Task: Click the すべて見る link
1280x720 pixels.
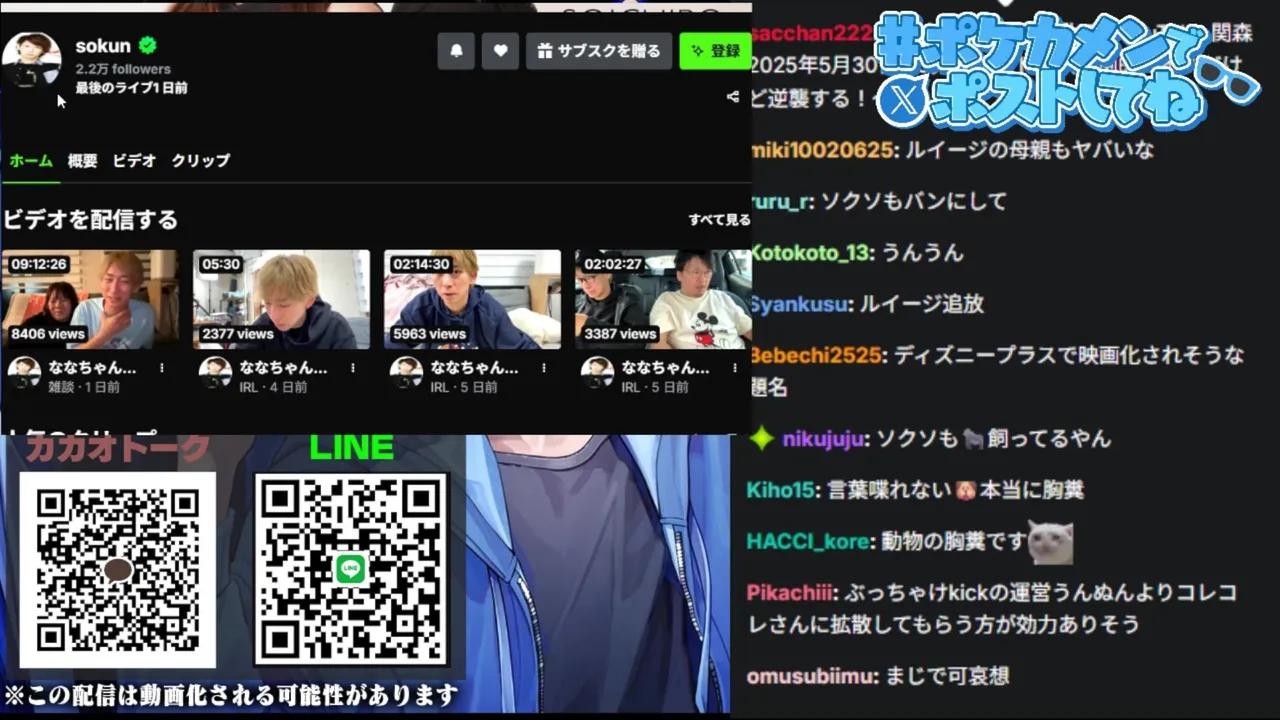Action: [719, 219]
